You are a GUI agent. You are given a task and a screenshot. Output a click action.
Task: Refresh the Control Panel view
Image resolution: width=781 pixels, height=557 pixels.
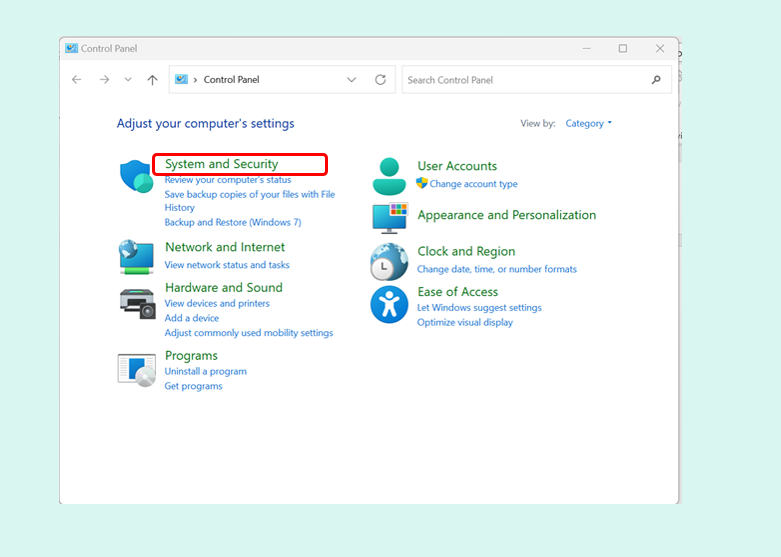(381, 80)
